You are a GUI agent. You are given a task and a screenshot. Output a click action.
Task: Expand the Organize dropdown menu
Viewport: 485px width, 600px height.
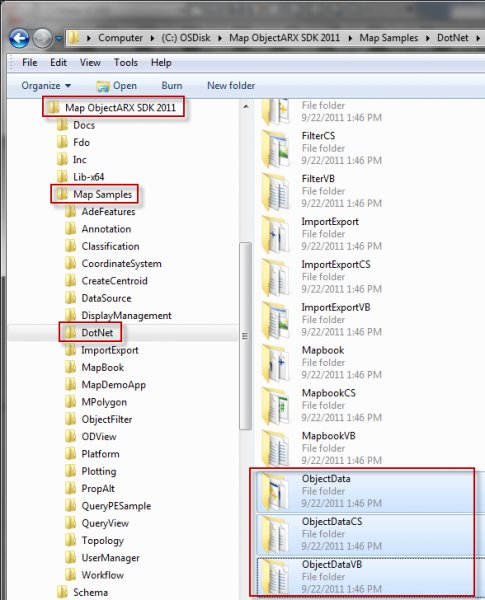coord(46,86)
